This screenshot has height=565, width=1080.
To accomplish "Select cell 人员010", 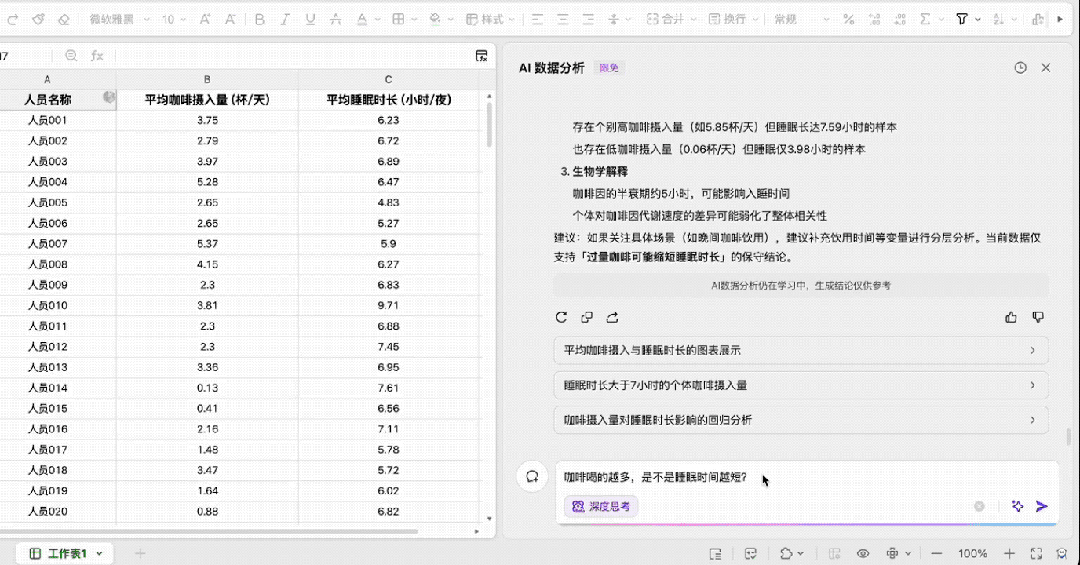I will pyautogui.click(x=48, y=305).
